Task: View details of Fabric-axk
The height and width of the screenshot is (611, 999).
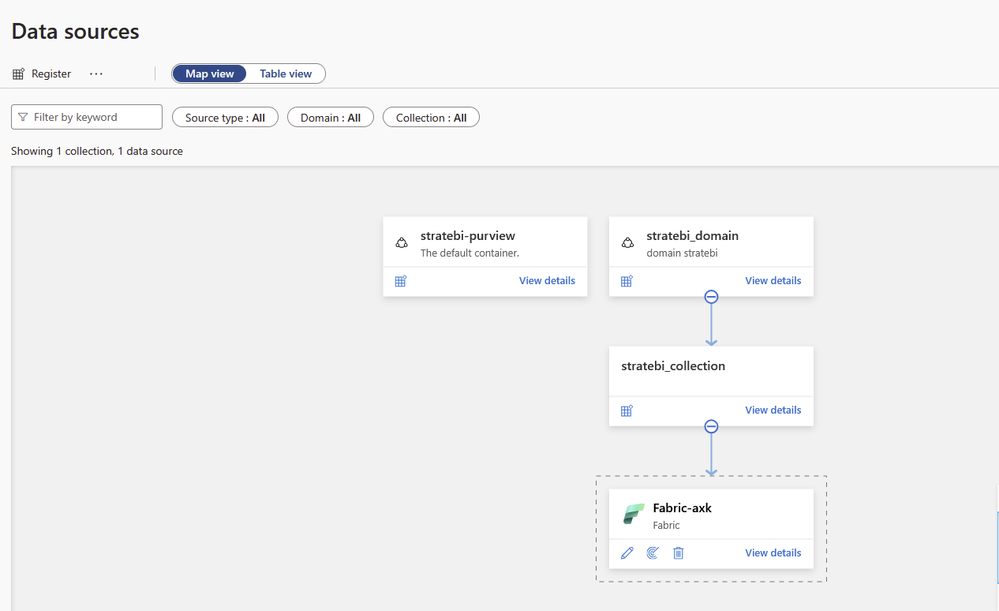Action: pos(773,552)
